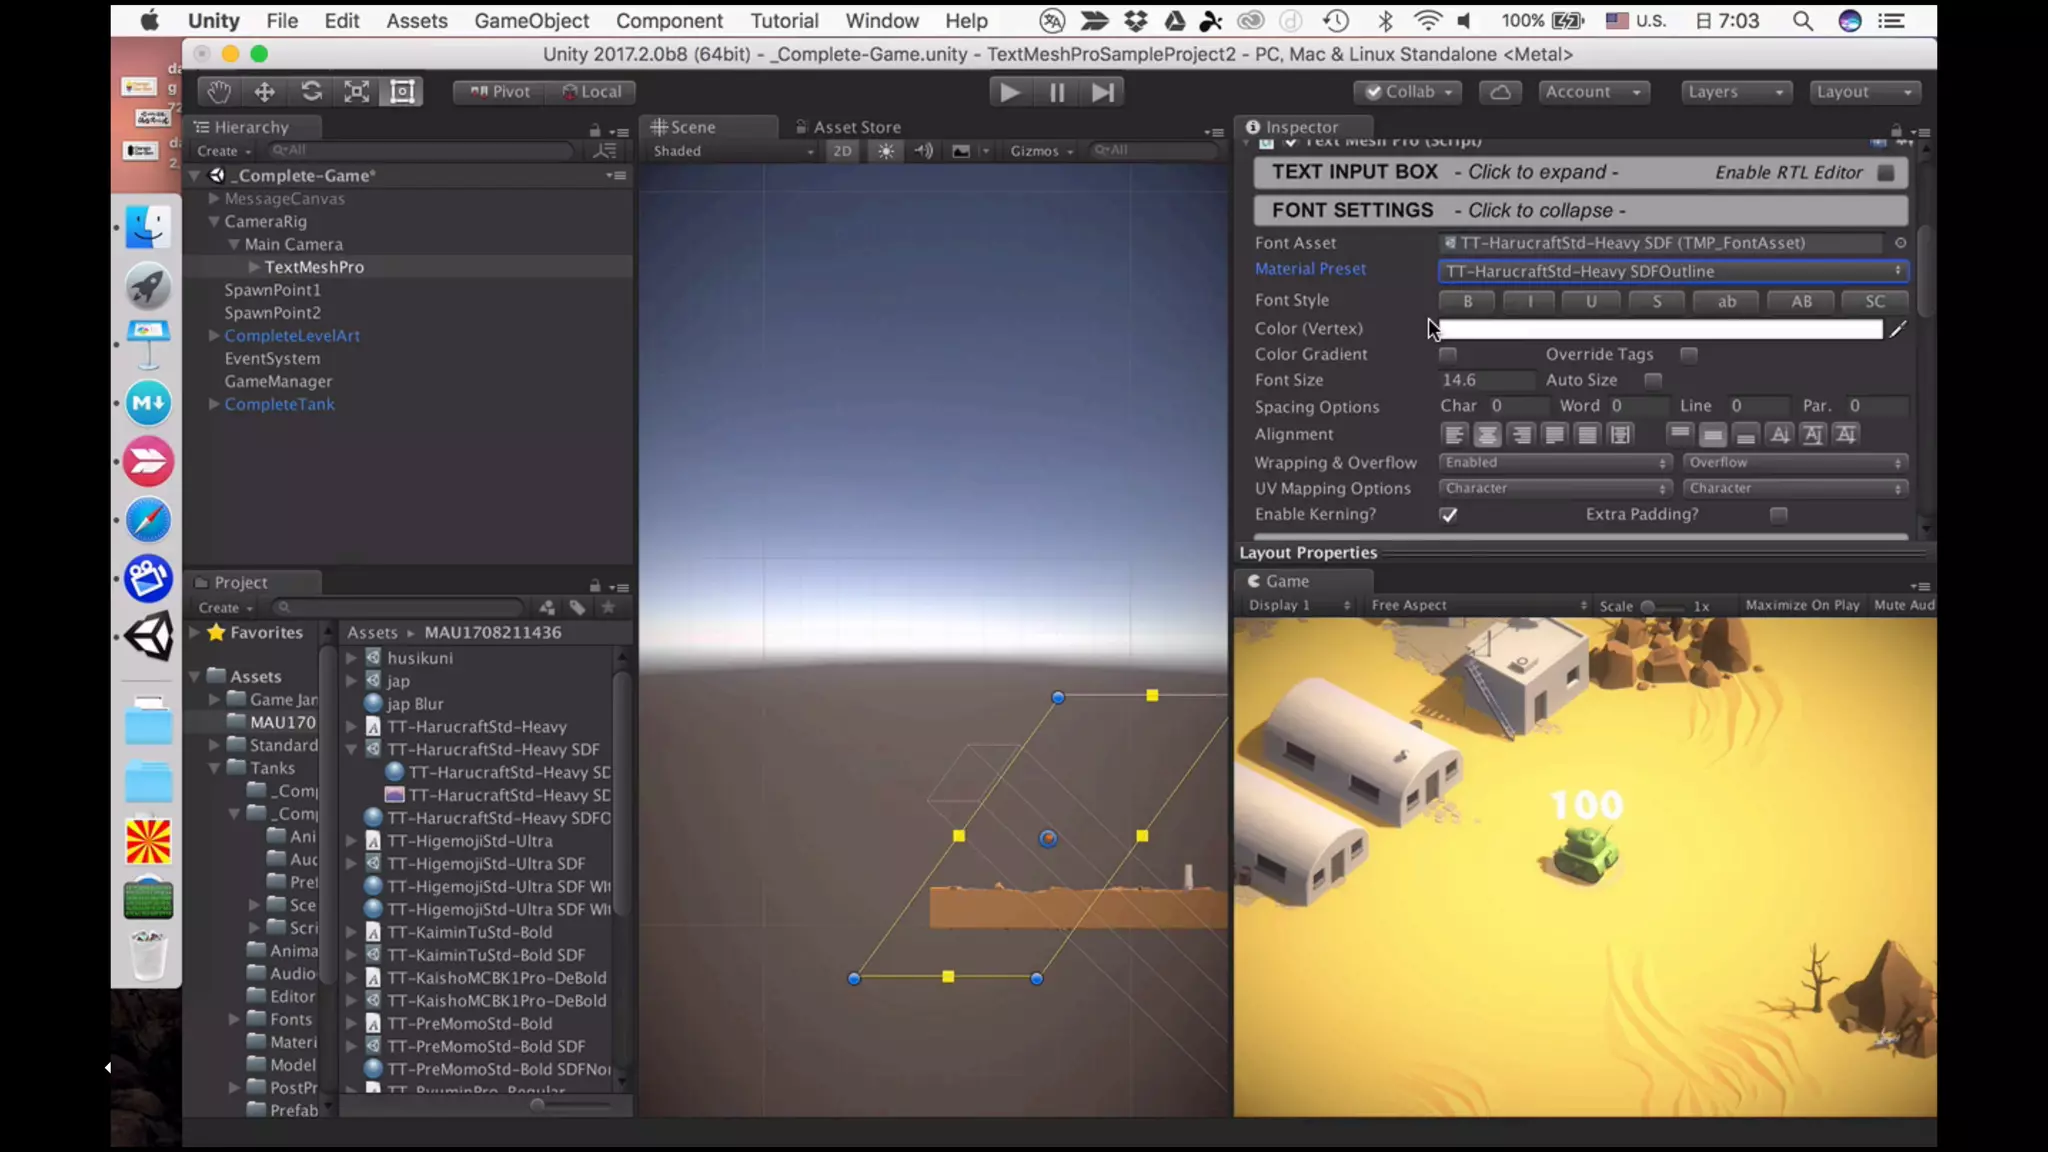Viewport: 2048px width, 1152px height.
Task: Select the Move tool
Action: click(264, 92)
